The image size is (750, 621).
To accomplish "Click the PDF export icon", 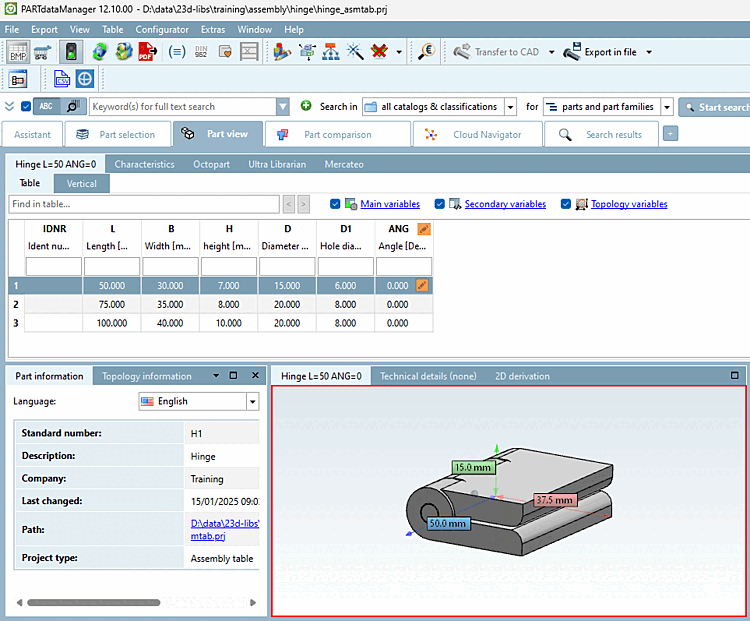I will click(x=146, y=52).
